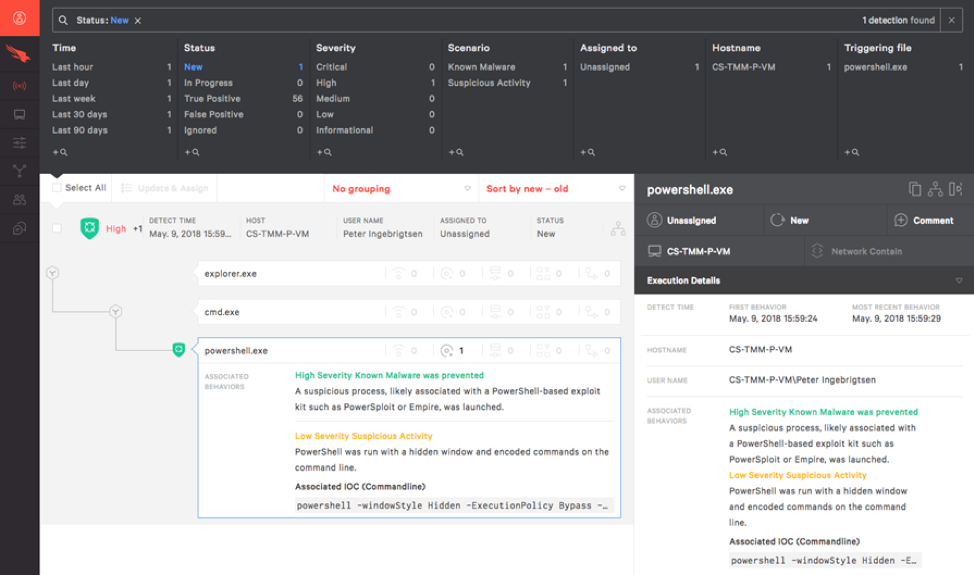Click the Unassigned button in details panel
Screen dimensions: 974x575
tap(692, 220)
